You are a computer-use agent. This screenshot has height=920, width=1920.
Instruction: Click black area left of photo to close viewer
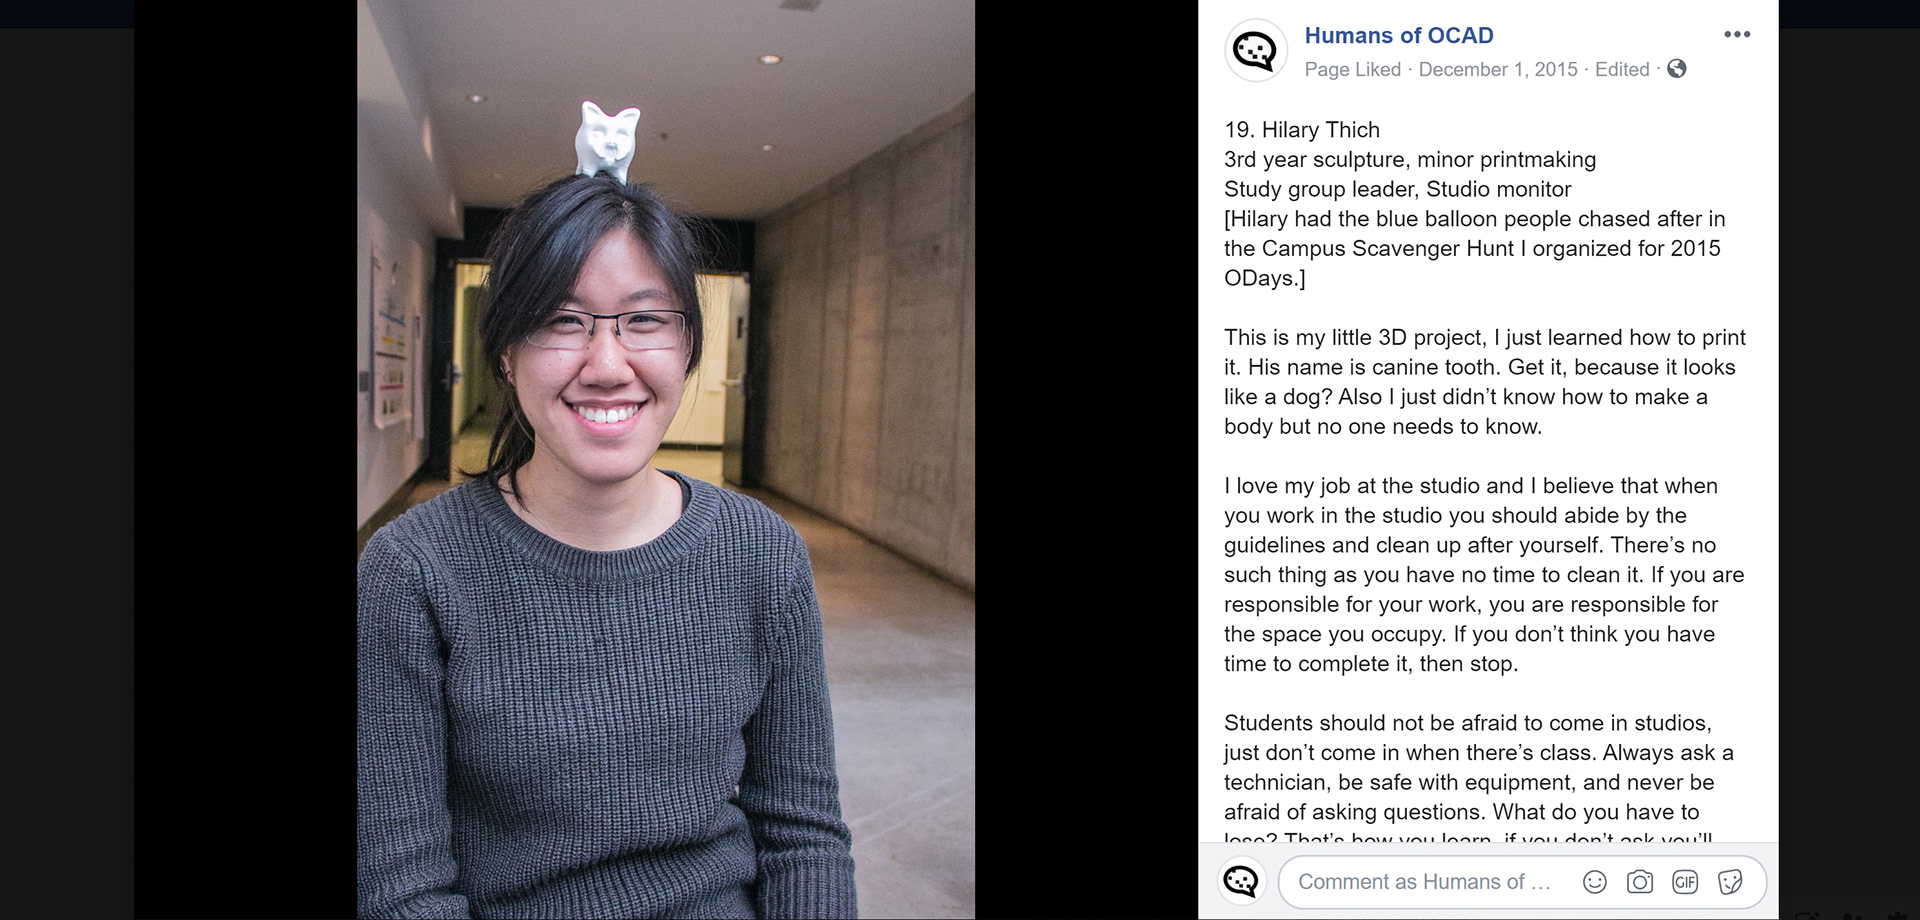coord(245,460)
